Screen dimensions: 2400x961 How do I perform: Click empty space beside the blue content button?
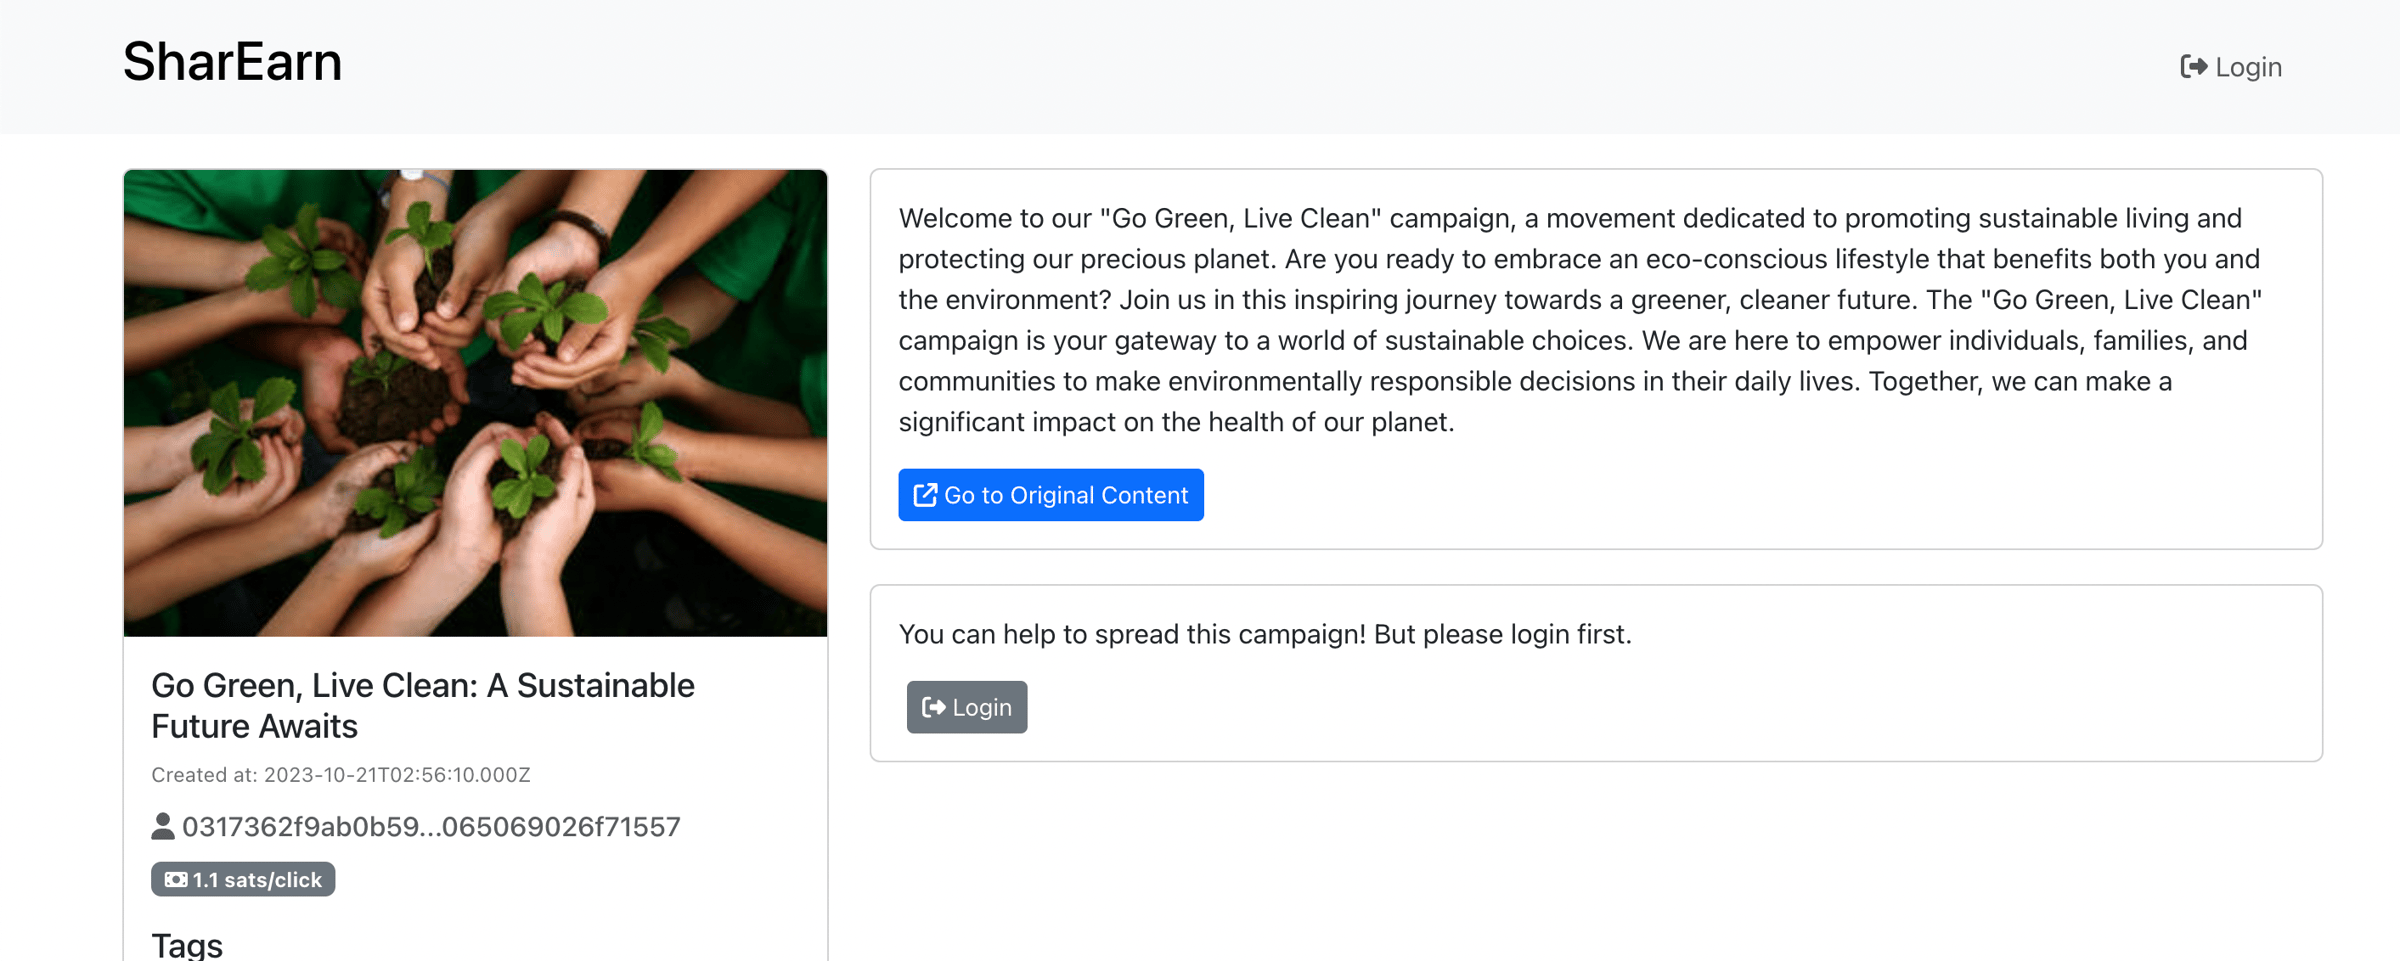[x=1700, y=495]
